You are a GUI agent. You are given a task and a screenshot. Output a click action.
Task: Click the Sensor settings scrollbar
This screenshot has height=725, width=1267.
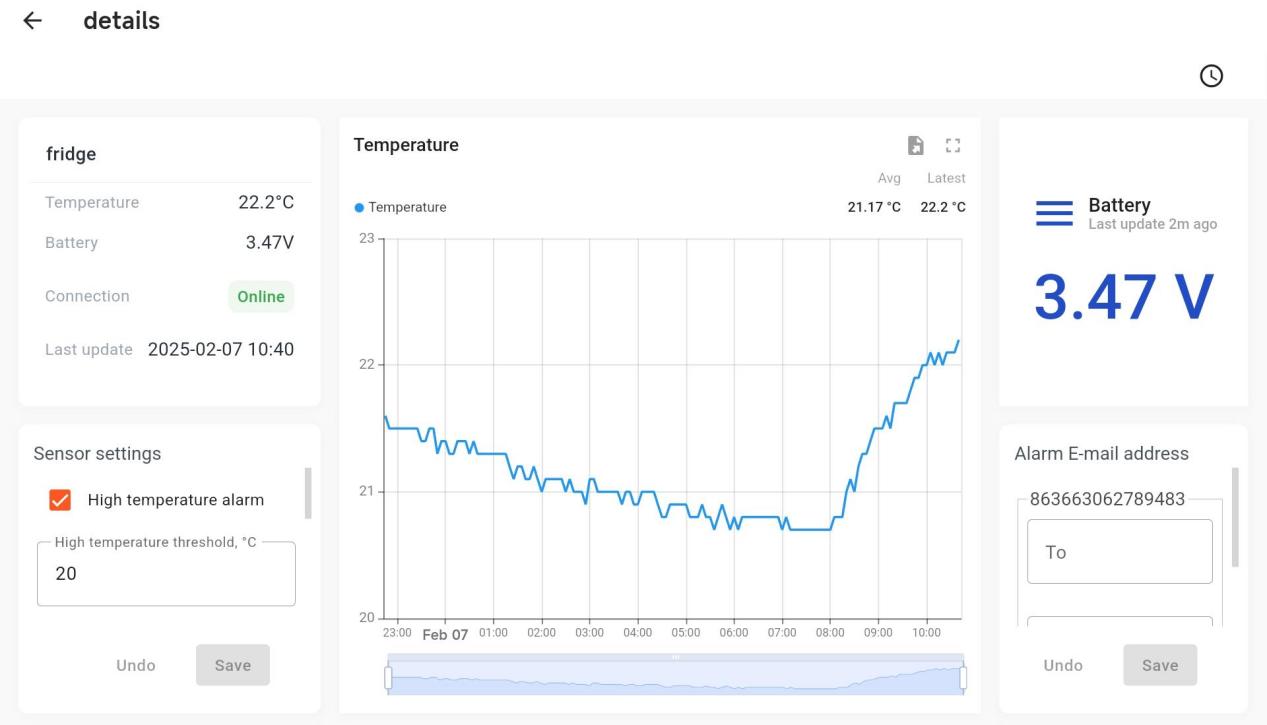[308, 493]
